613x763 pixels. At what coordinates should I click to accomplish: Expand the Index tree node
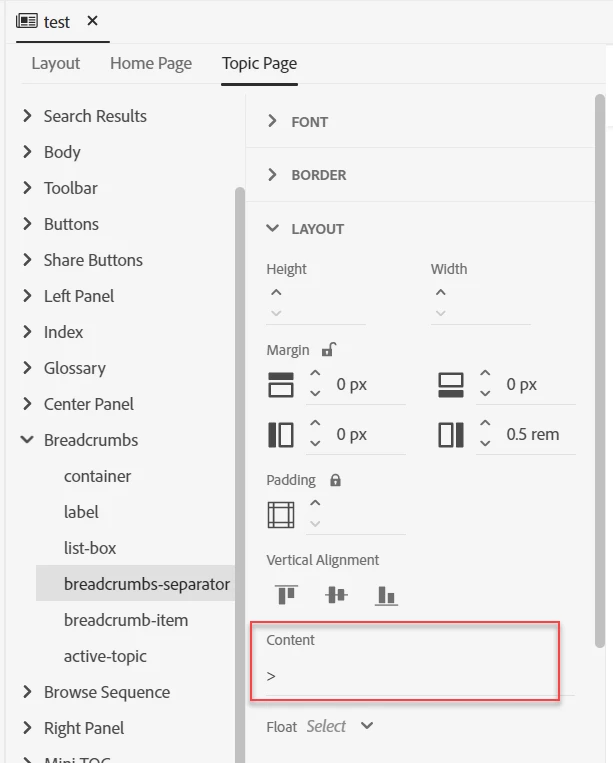point(27,332)
